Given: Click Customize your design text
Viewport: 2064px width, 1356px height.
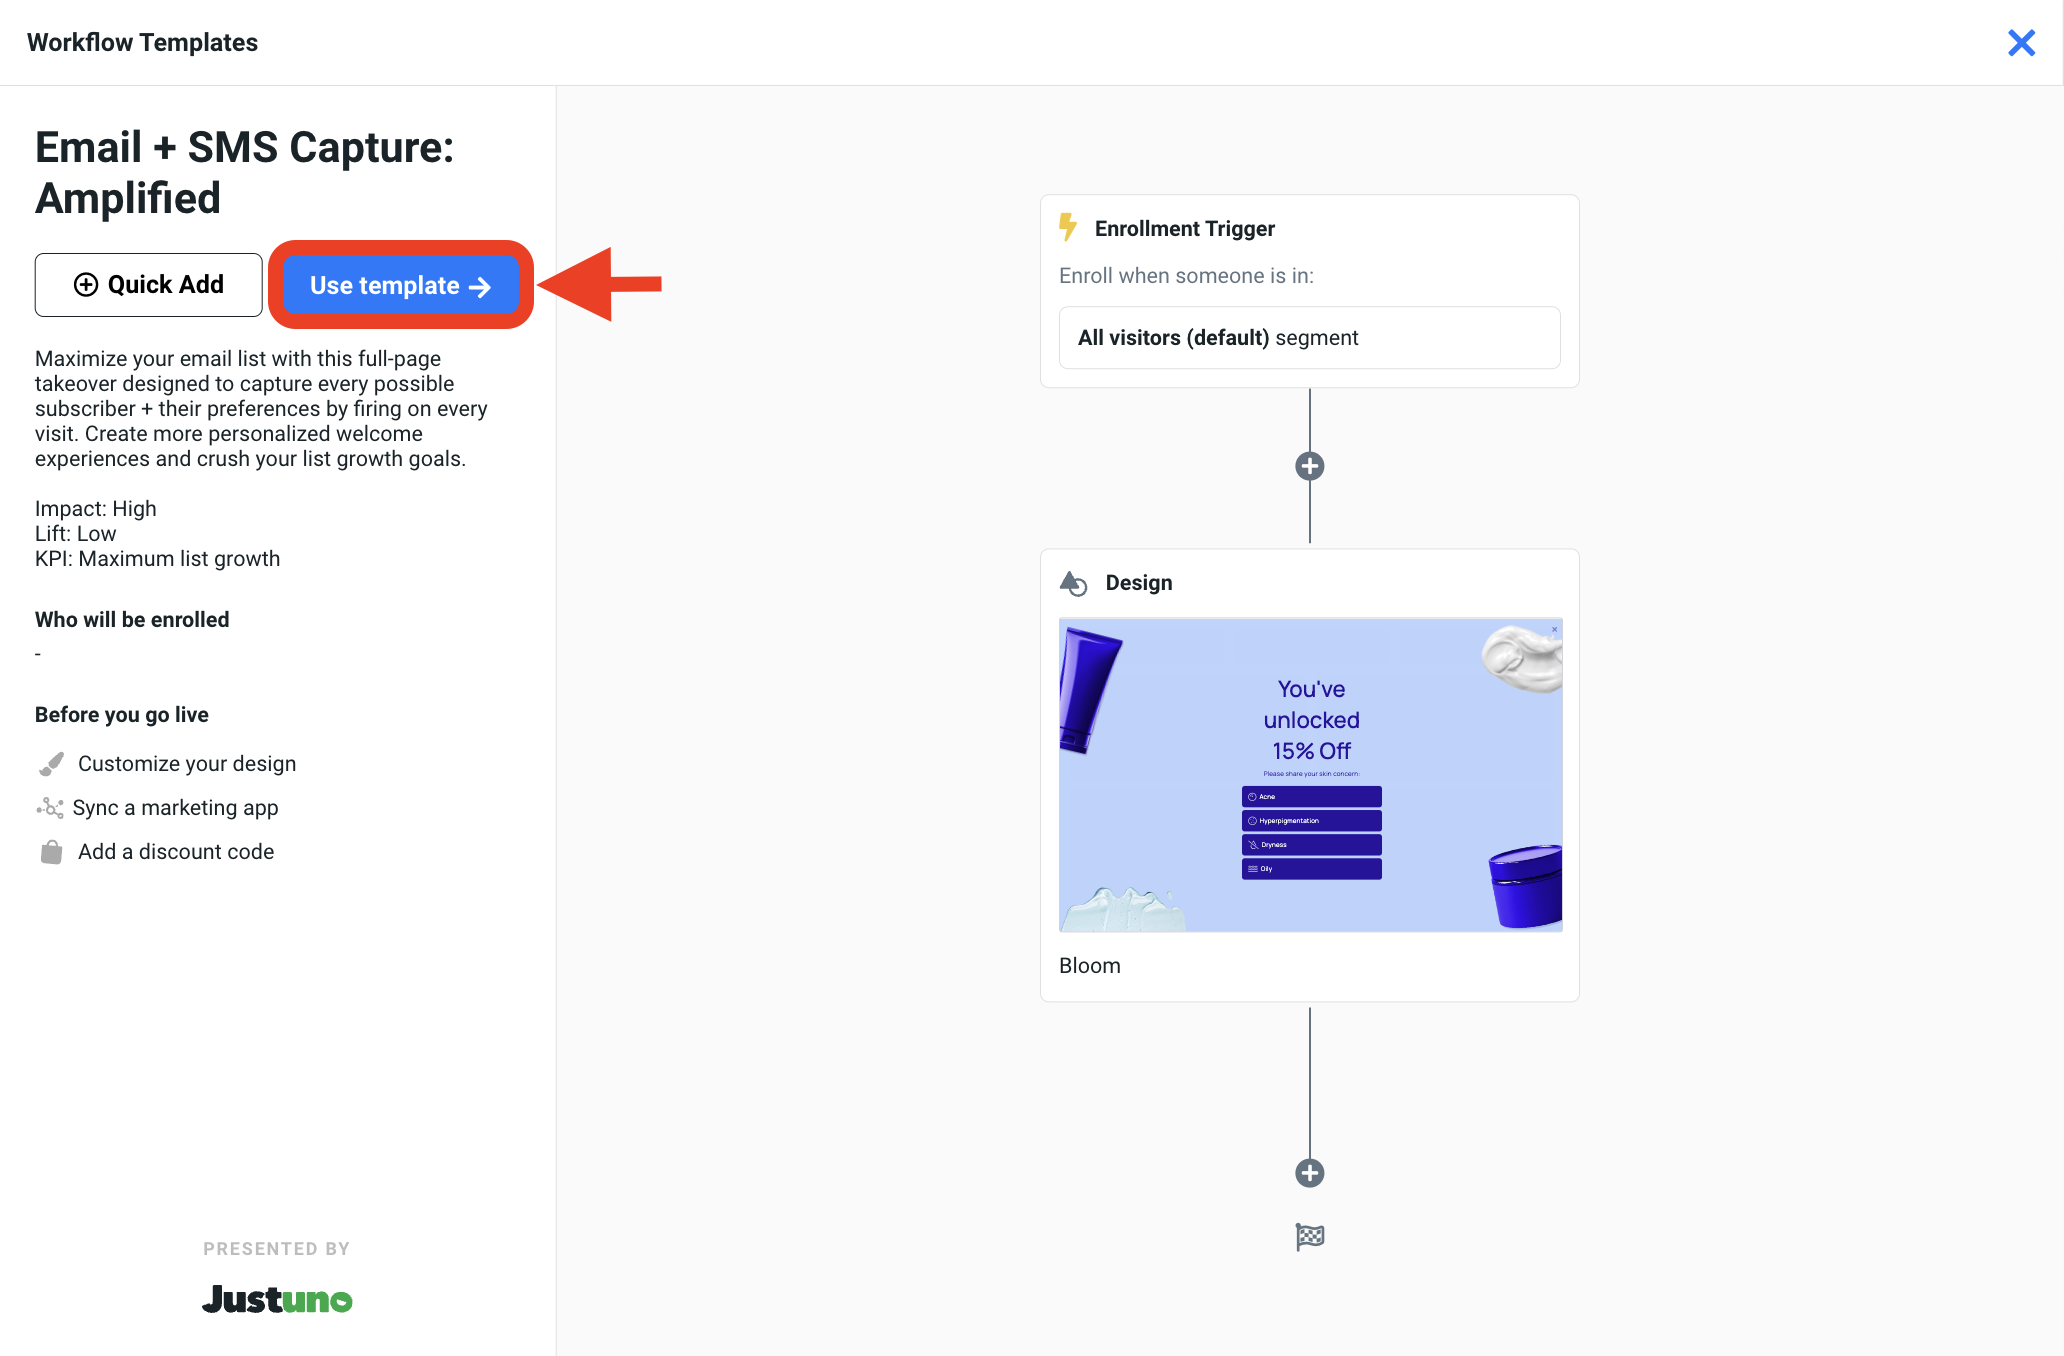Looking at the screenshot, I should pos(187,764).
